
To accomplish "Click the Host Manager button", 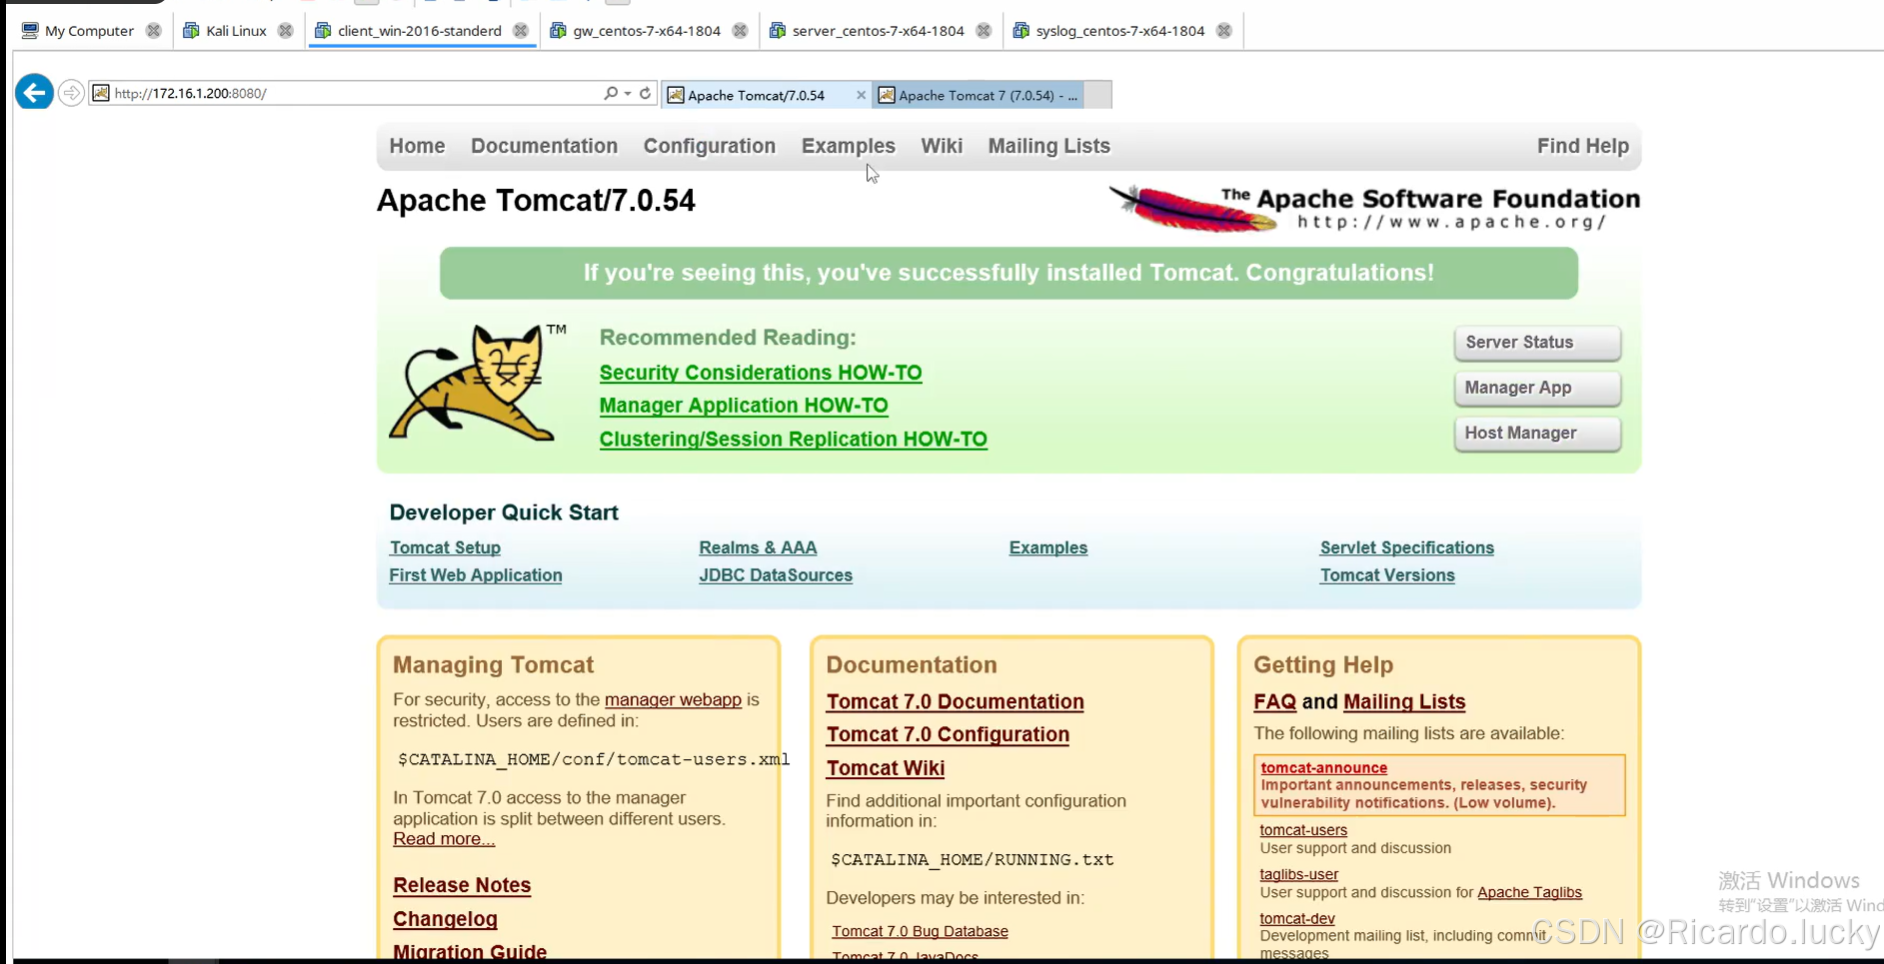I will click(1537, 433).
